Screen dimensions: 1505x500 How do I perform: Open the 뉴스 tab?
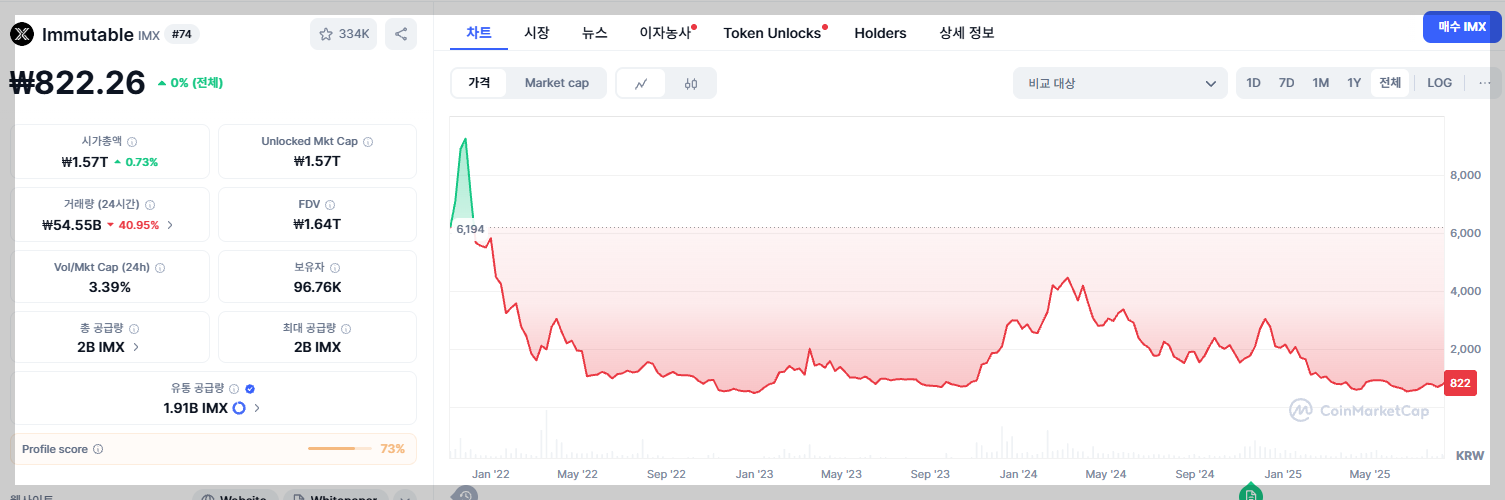coord(595,33)
